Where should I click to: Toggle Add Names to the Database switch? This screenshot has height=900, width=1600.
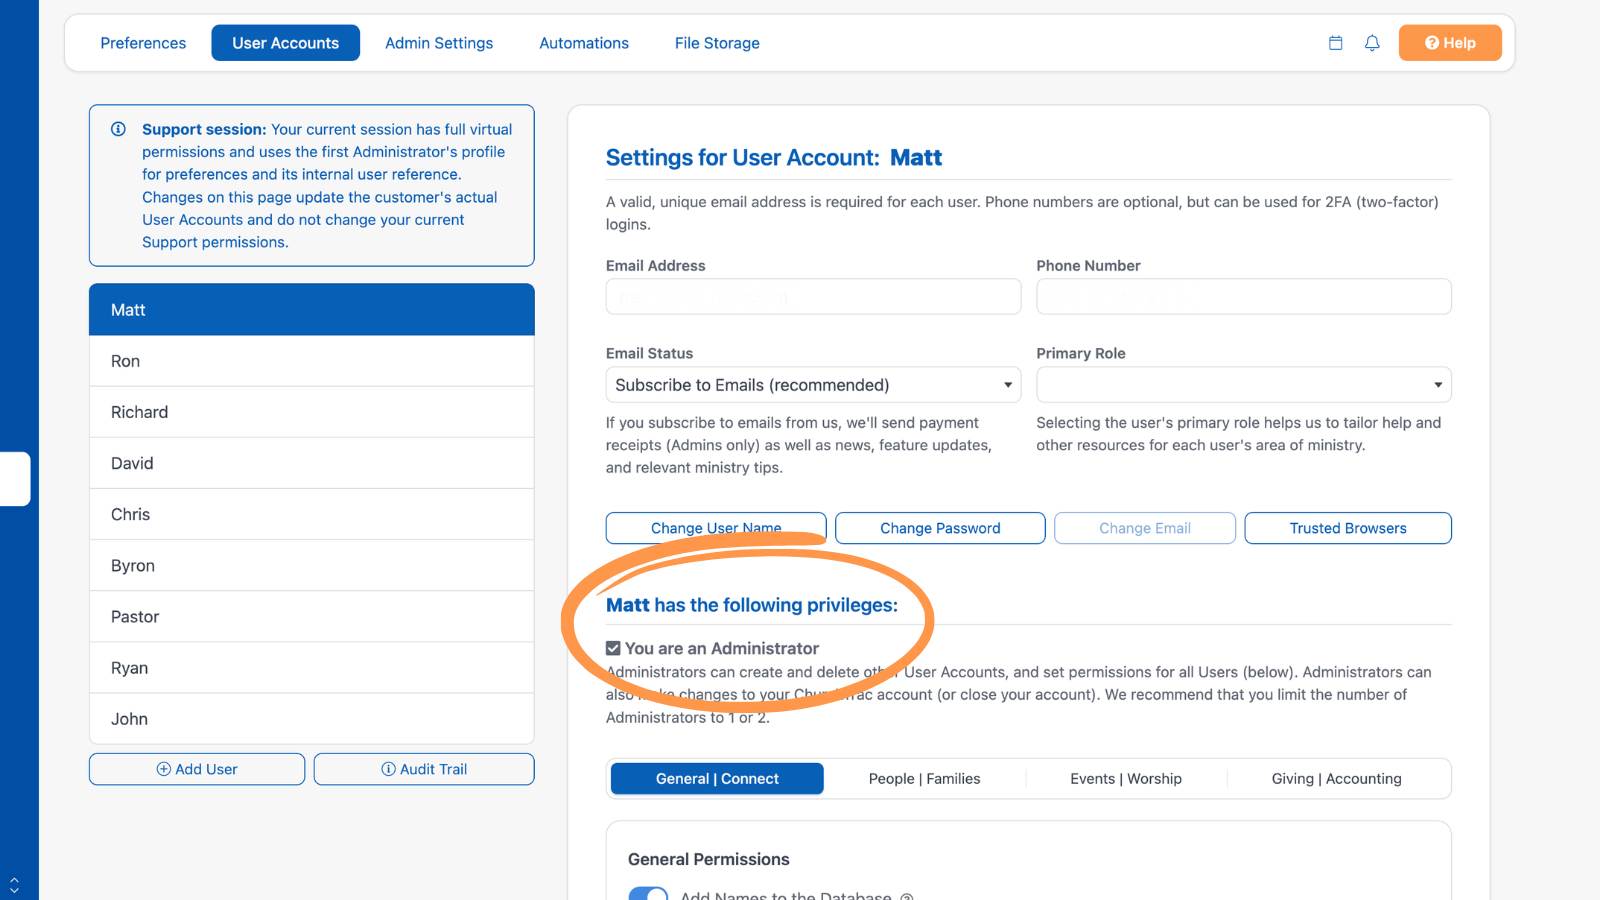[x=648, y=894]
